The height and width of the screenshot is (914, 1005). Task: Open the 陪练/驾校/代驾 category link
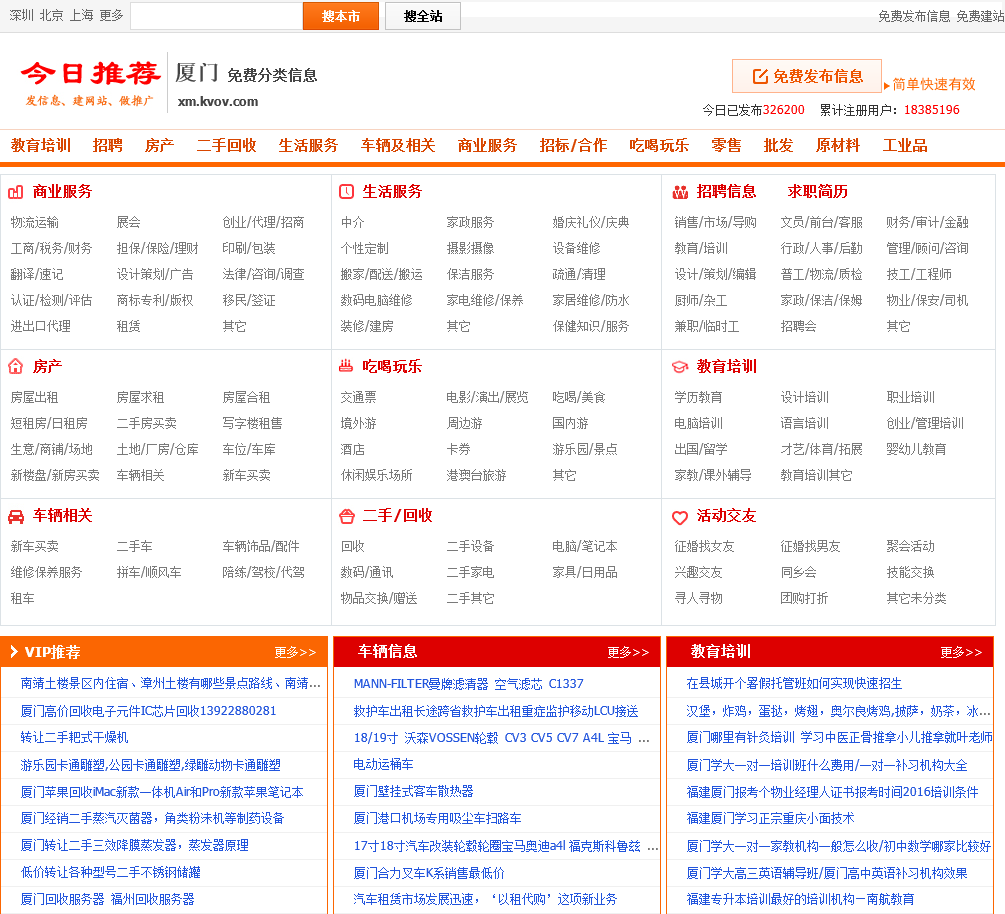pyautogui.click(x=263, y=572)
